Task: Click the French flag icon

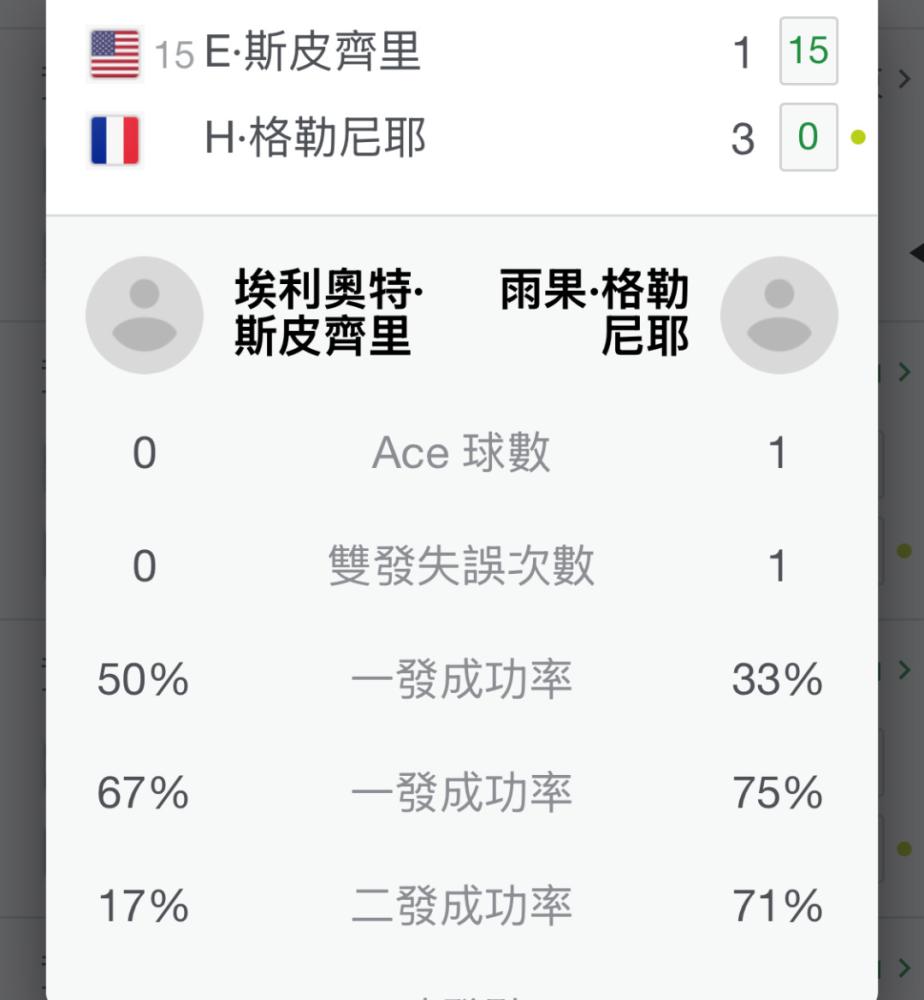Action: pyautogui.click(x=115, y=140)
